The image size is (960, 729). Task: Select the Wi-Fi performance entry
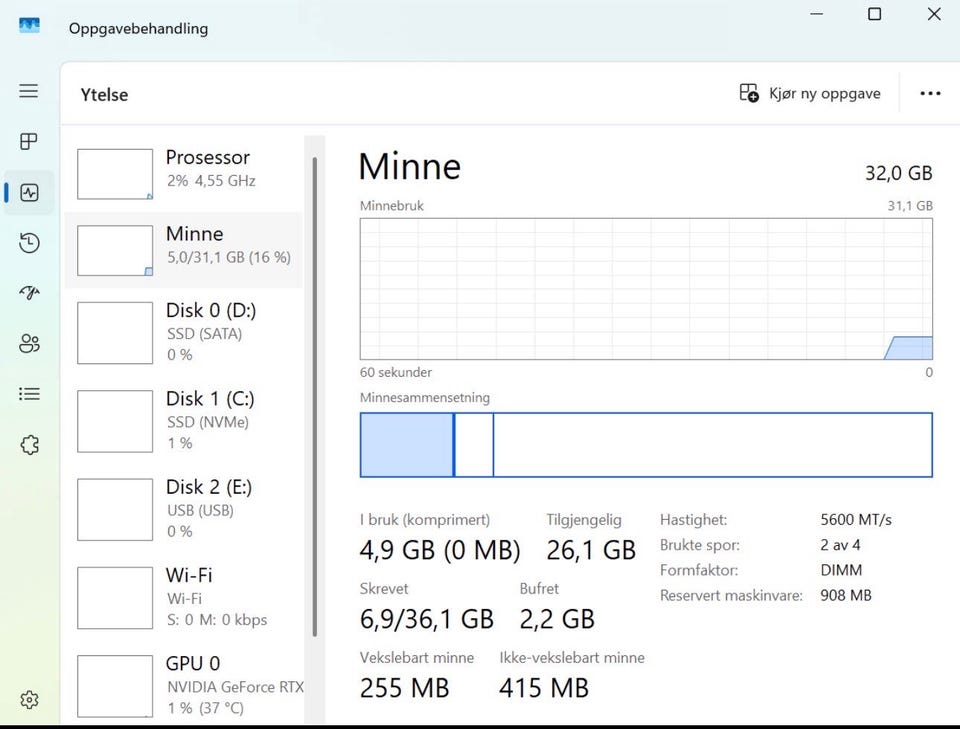[x=184, y=597]
